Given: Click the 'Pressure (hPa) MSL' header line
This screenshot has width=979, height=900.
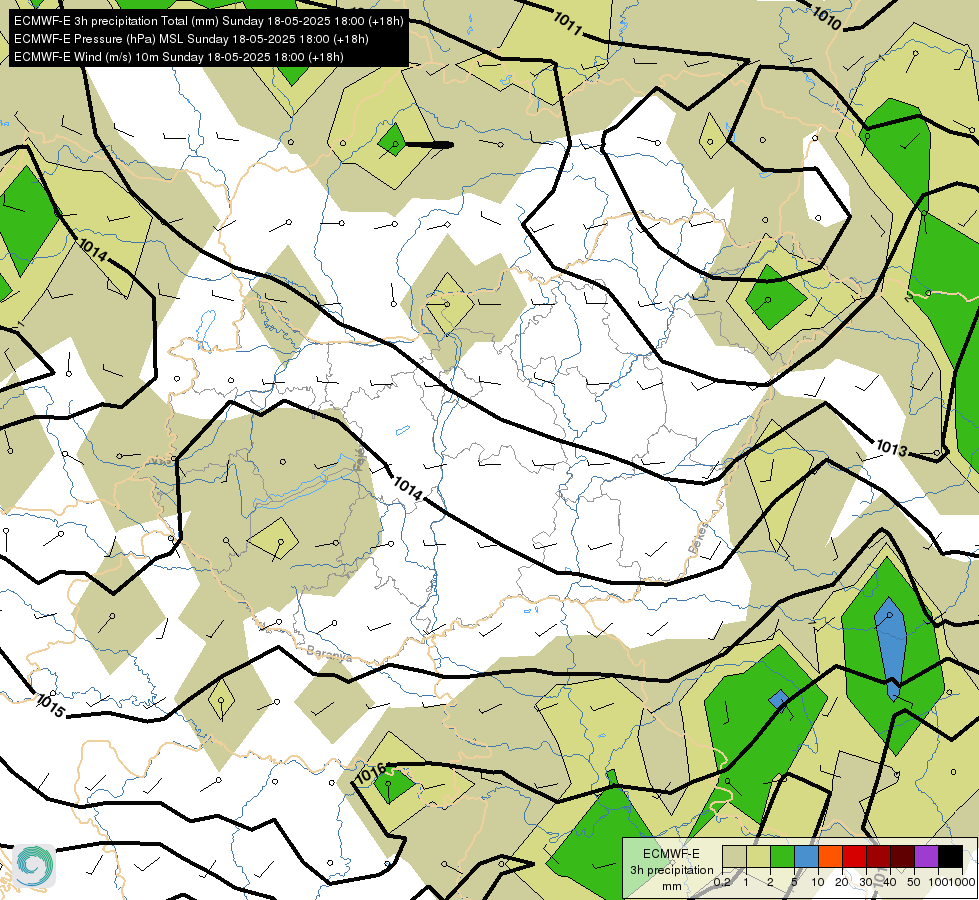Looking at the screenshot, I should pos(191,39).
